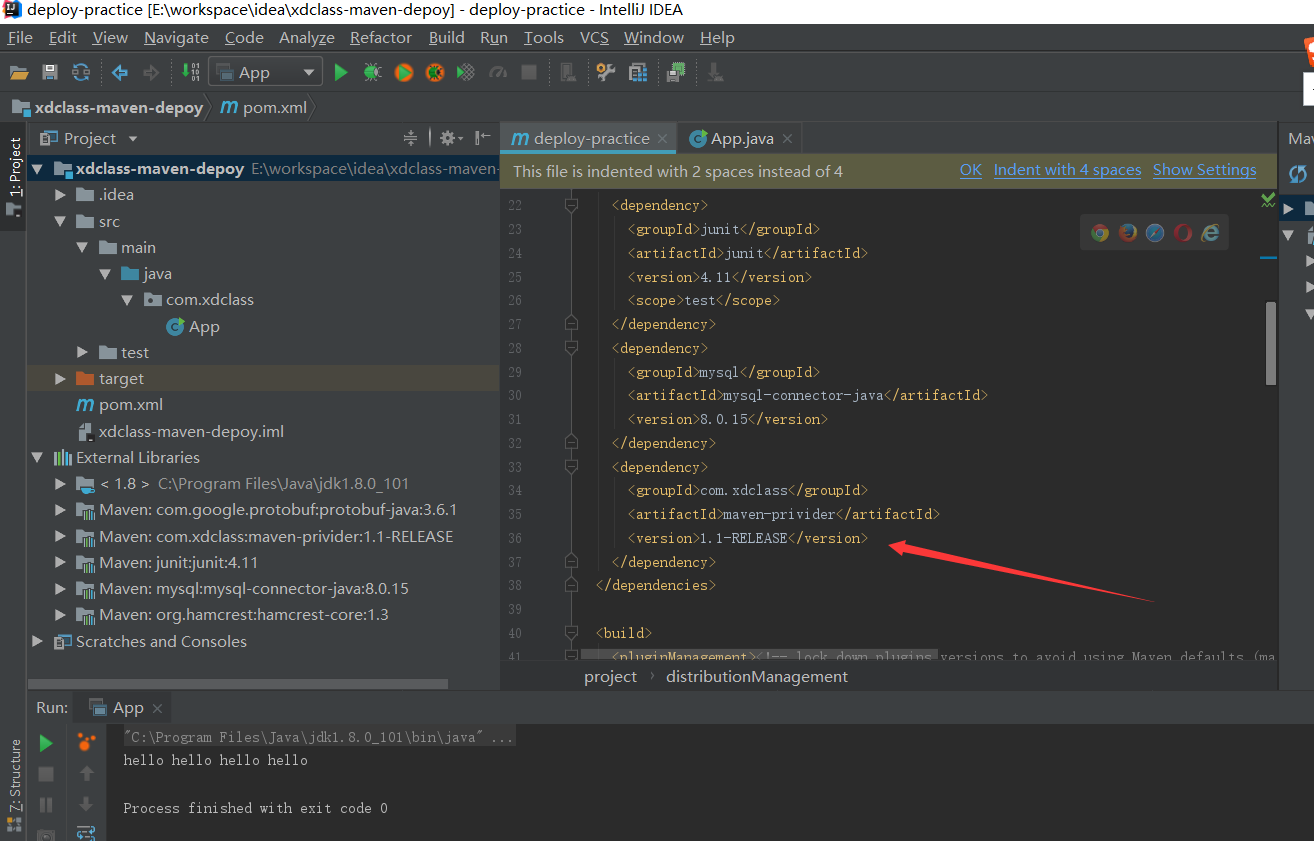1314x841 pixels.
Task: Run App with coverage icon
Action: pyautogui.click(x=404, y=72)
